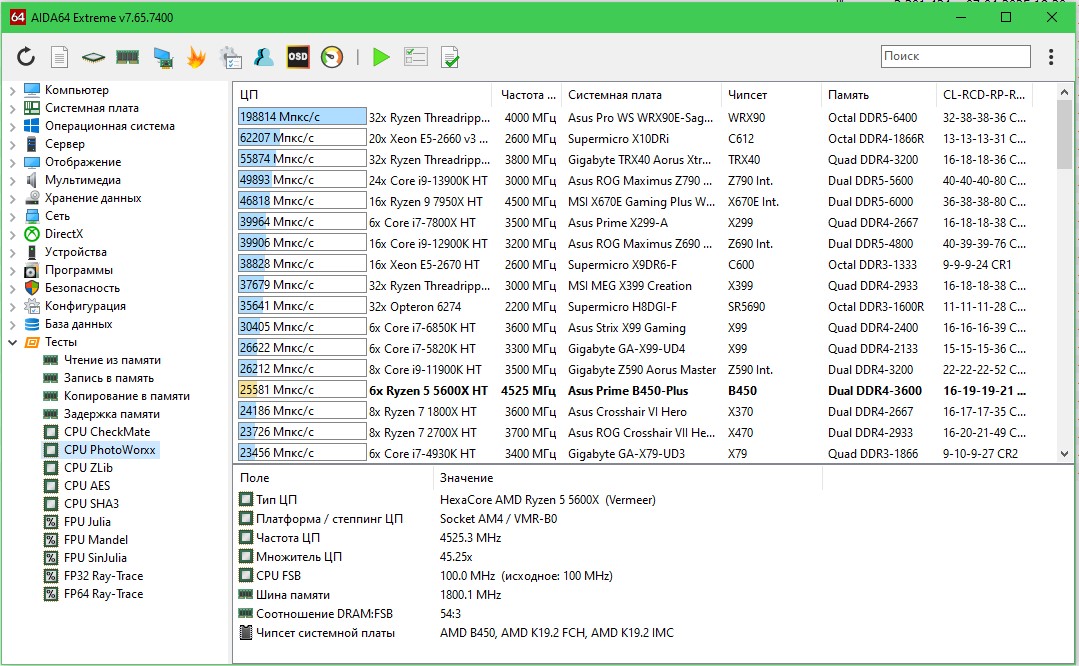Viewport: 1079px width, 666px height.
Task: Open the Чтение из памяти test
Action: click(x=112, y=360)
